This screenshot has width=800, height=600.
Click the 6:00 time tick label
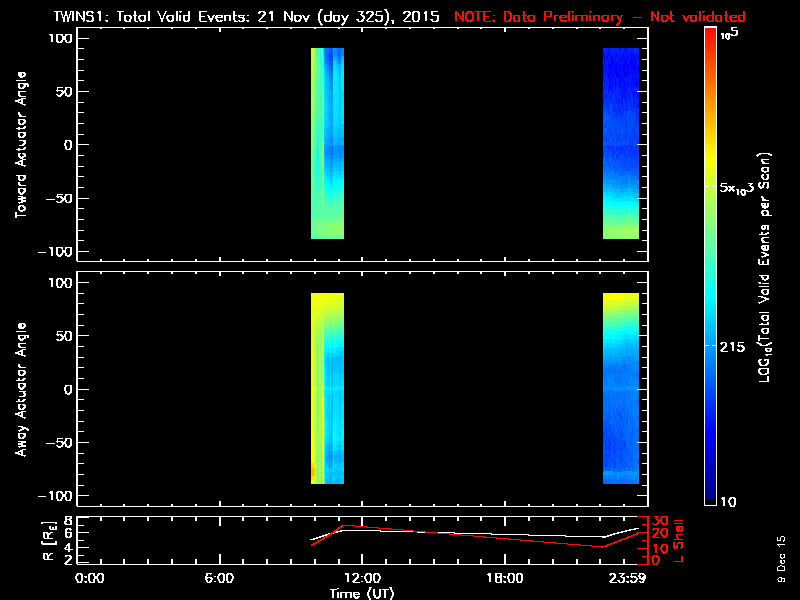(x=218, y=578)
